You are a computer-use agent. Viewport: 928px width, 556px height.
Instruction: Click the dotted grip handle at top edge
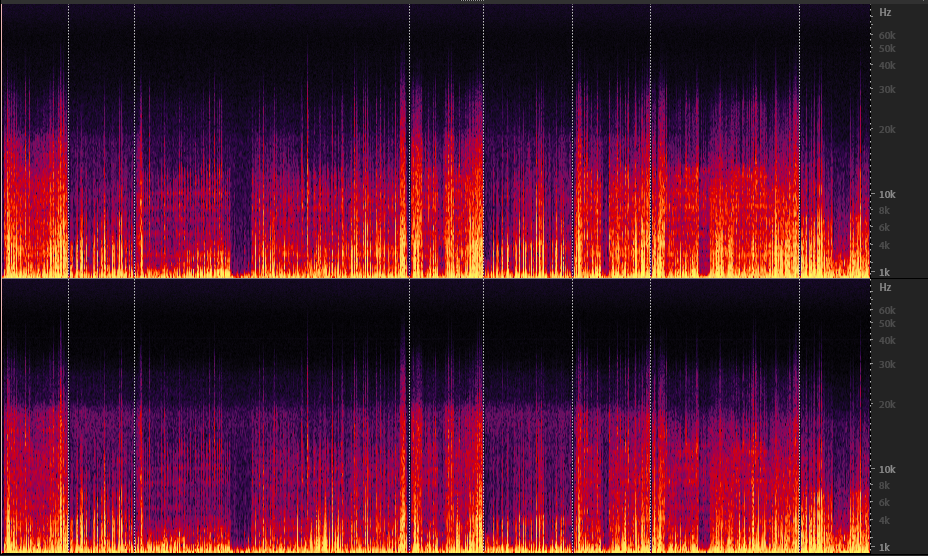(472, 1)
